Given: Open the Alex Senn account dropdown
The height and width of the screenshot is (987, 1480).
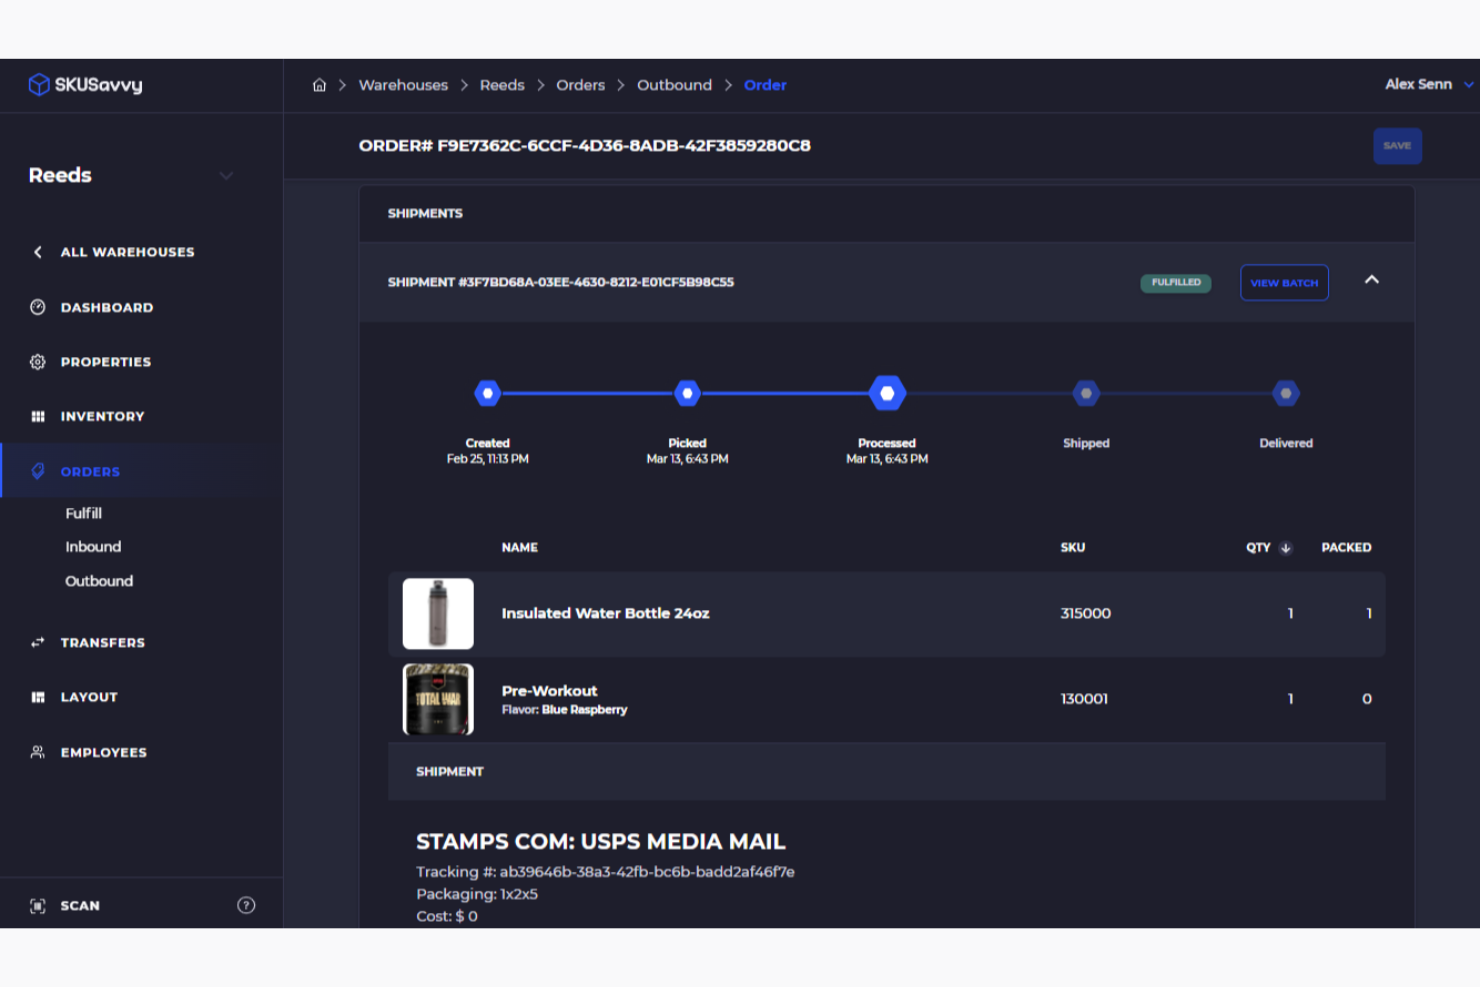Looking at the screenshot, I should click(x=1428, y=85).
